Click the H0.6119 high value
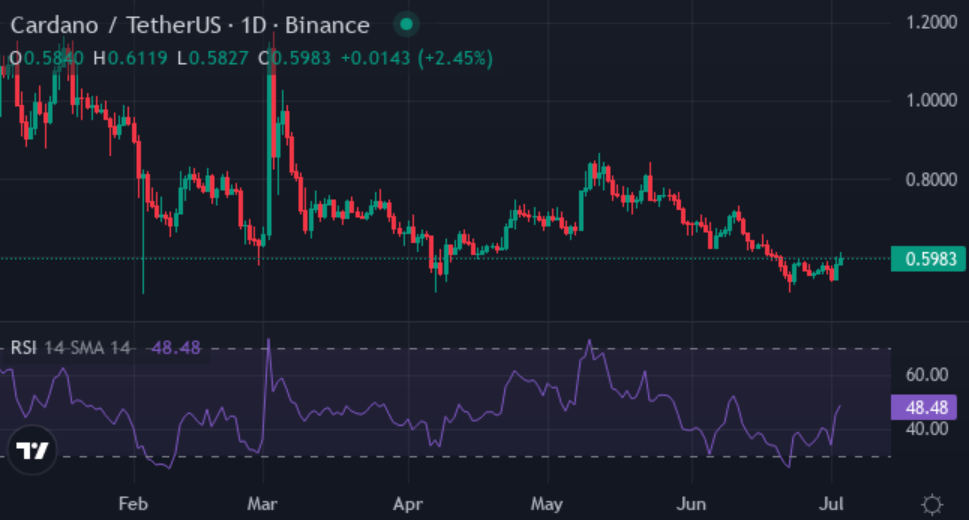 click(x=130, y=59)
